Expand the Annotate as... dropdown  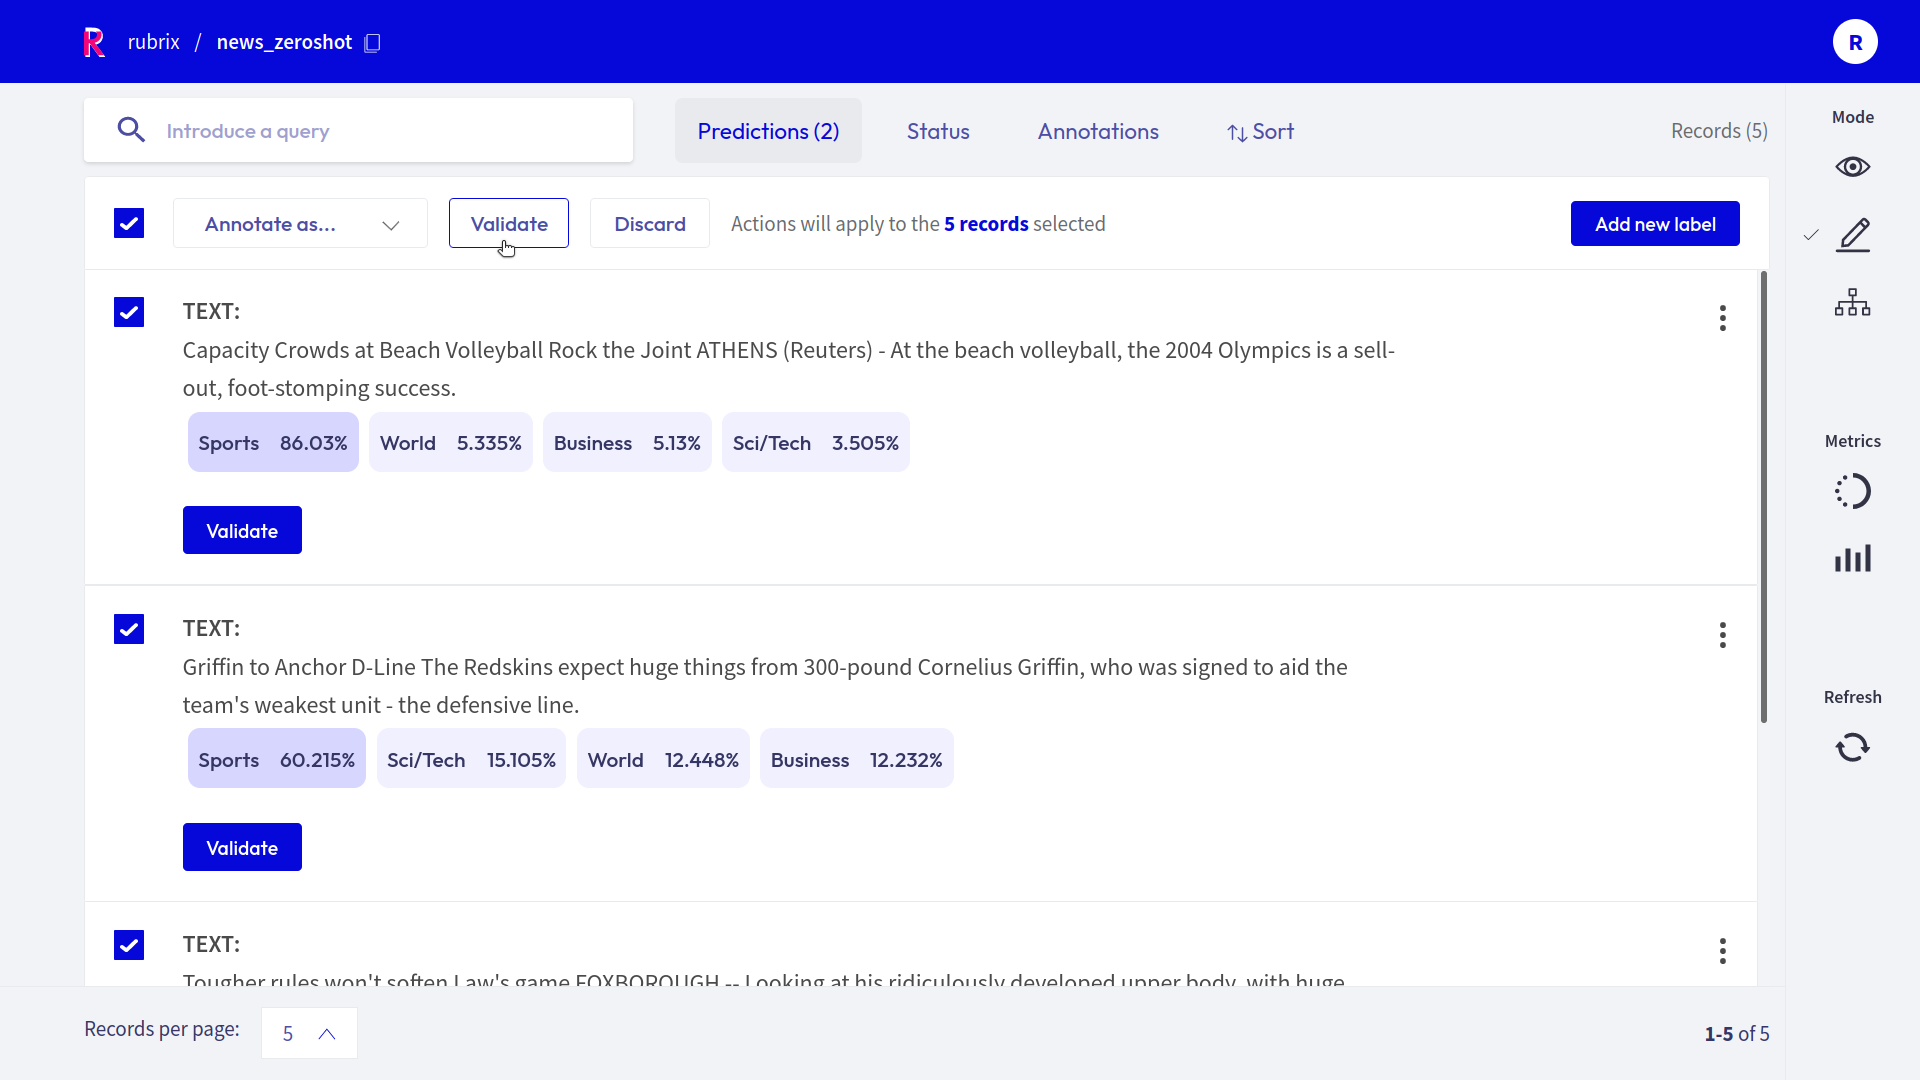[300, 224]
